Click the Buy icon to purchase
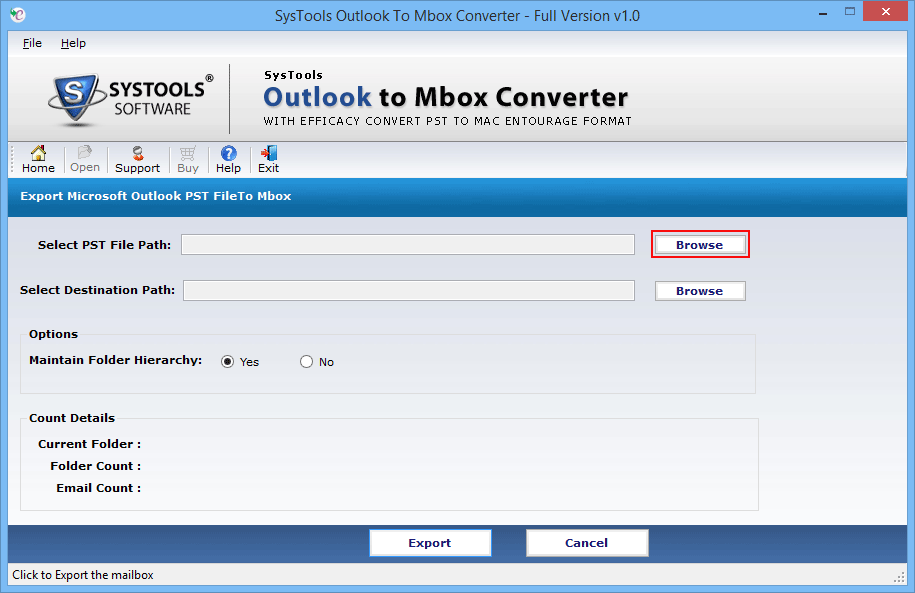 pos(187,159)
